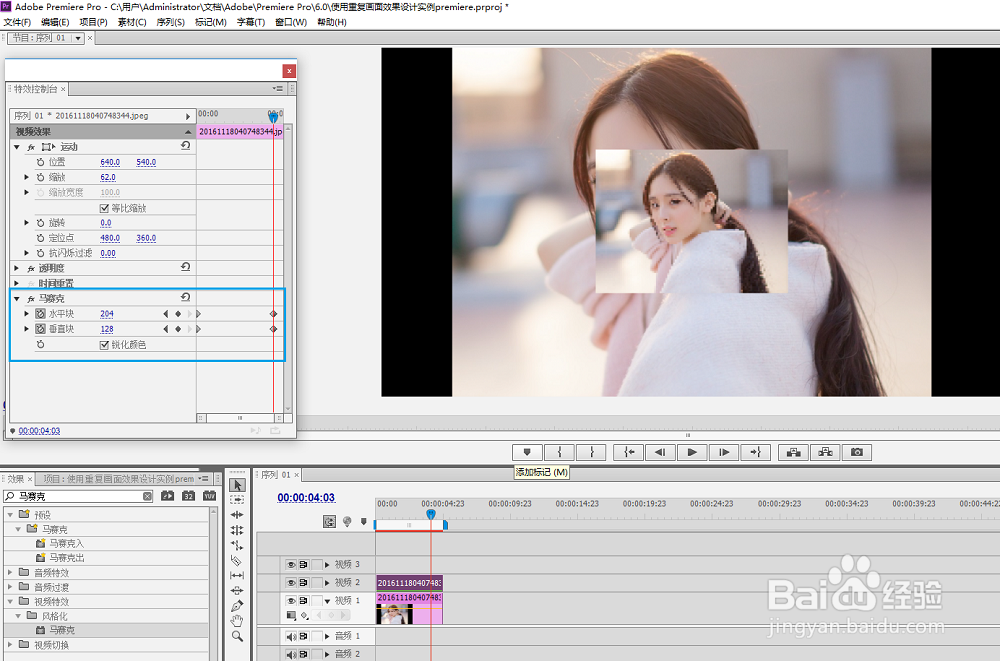Filter effects by YUV icon
Viewport: 1000px width, 661px height.
click(210, 496)
